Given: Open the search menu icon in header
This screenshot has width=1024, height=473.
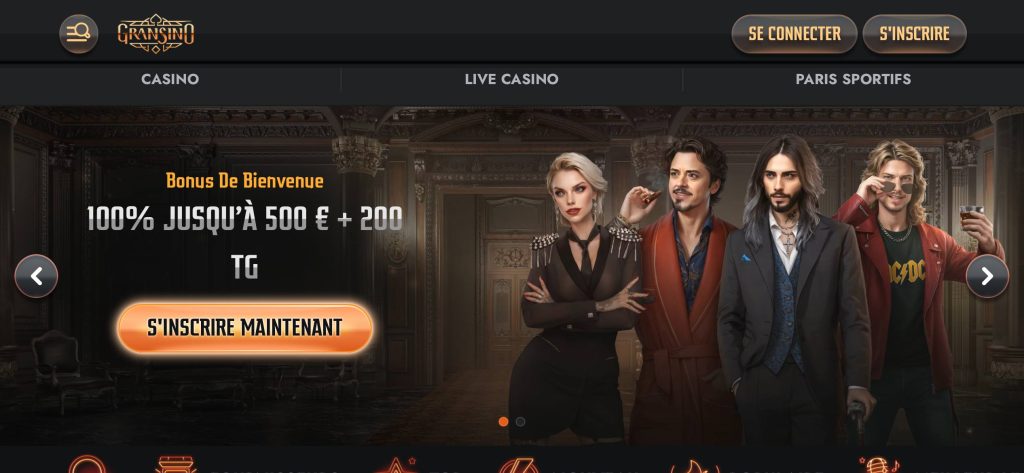Looking at the screenshot, I should [78, 33].
